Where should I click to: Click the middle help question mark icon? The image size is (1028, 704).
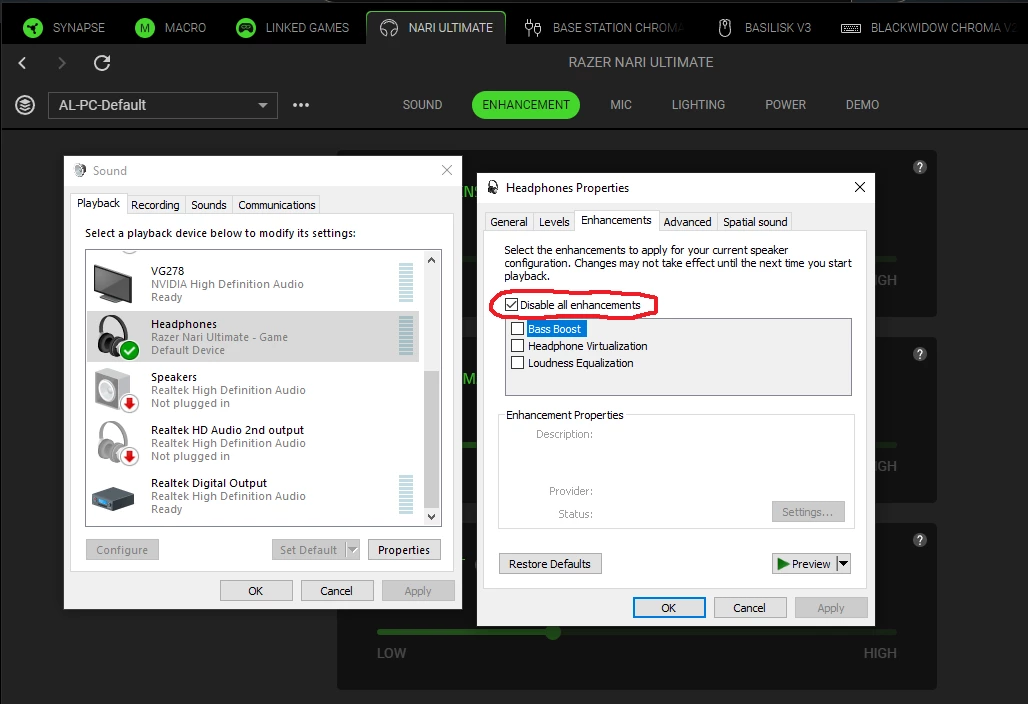[919, 354]
